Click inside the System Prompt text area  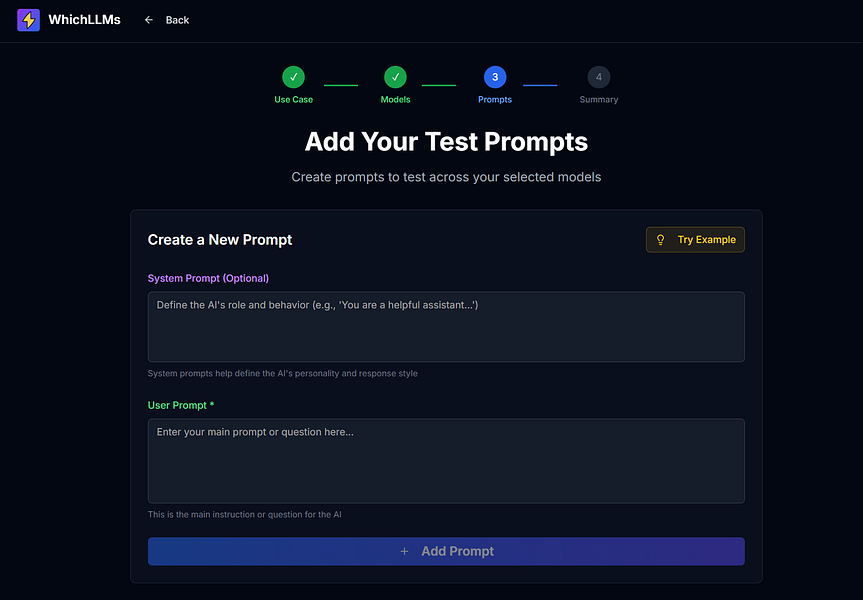[446, 328]
